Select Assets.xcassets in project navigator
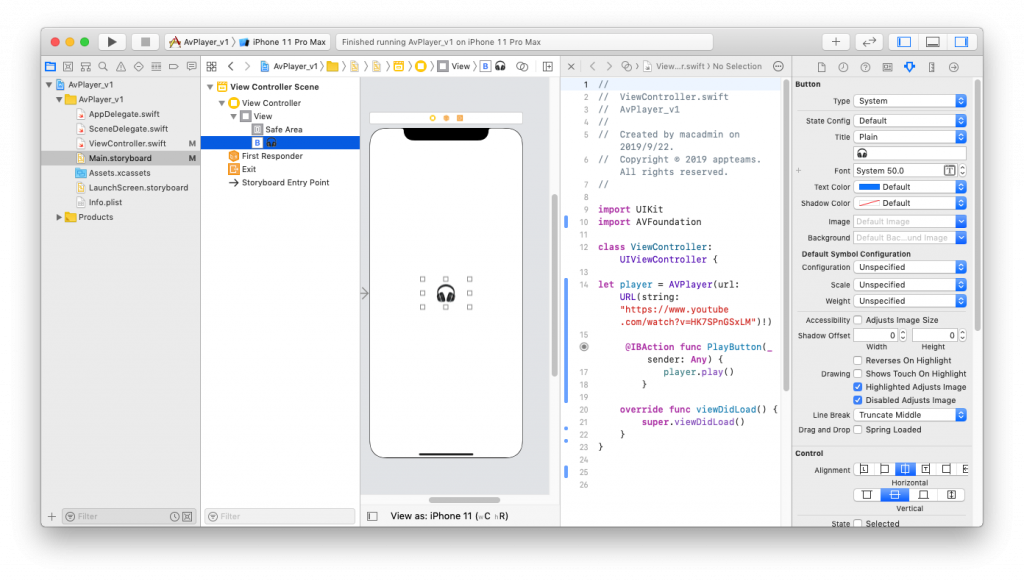Screen dimensions: 1024x581 point(120,173)
